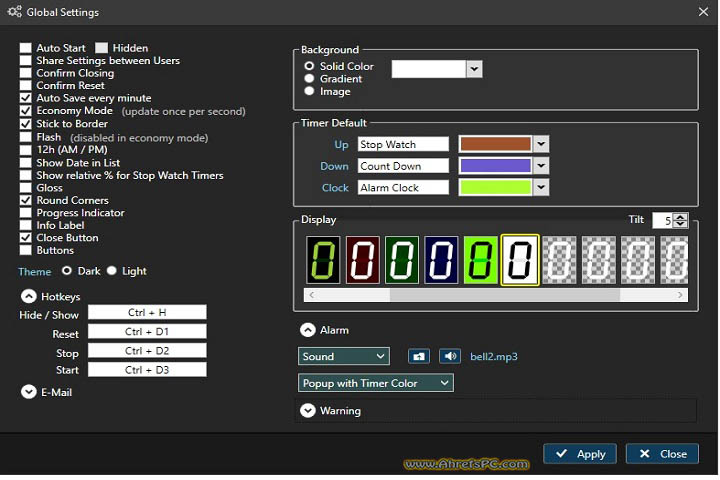Set the Hide / Show hotkey field
The width and height of the screenshot is (720, 480).
147,312
